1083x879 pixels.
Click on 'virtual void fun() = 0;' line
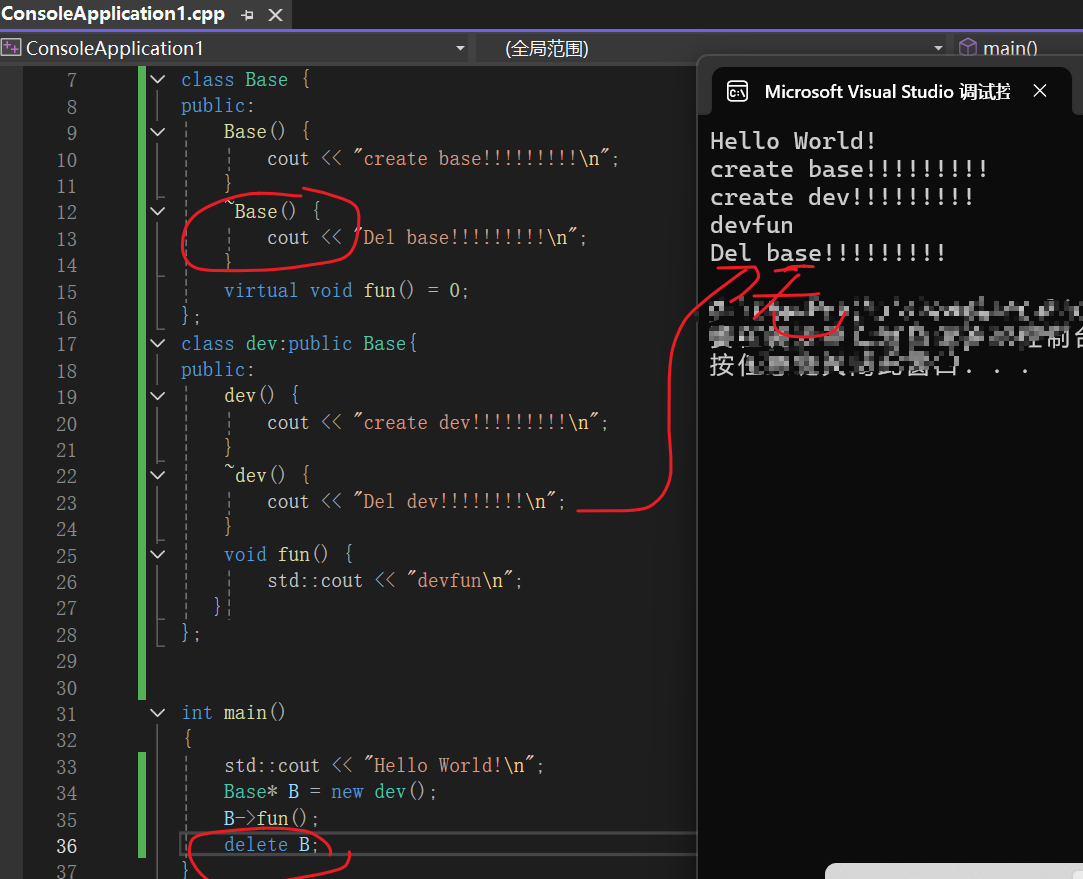click(x=346, y=290)
